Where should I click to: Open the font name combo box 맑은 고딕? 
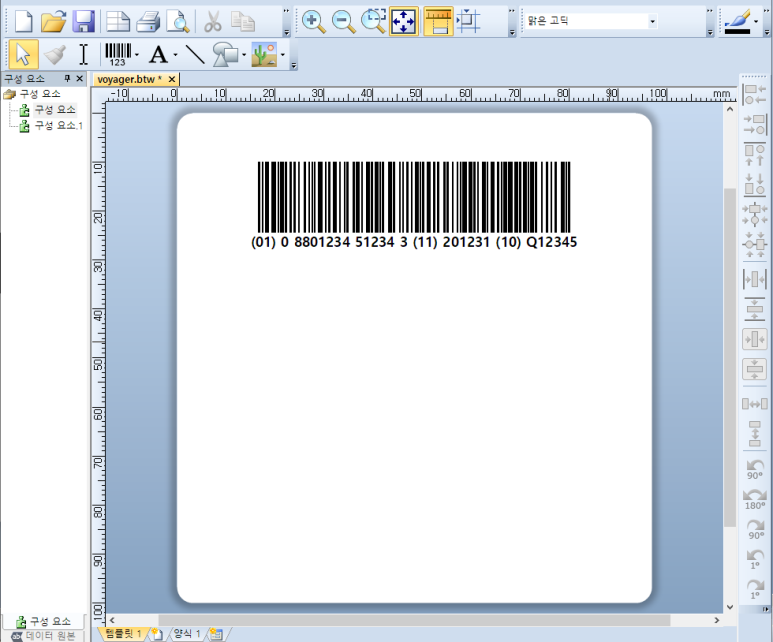(591, 21)
